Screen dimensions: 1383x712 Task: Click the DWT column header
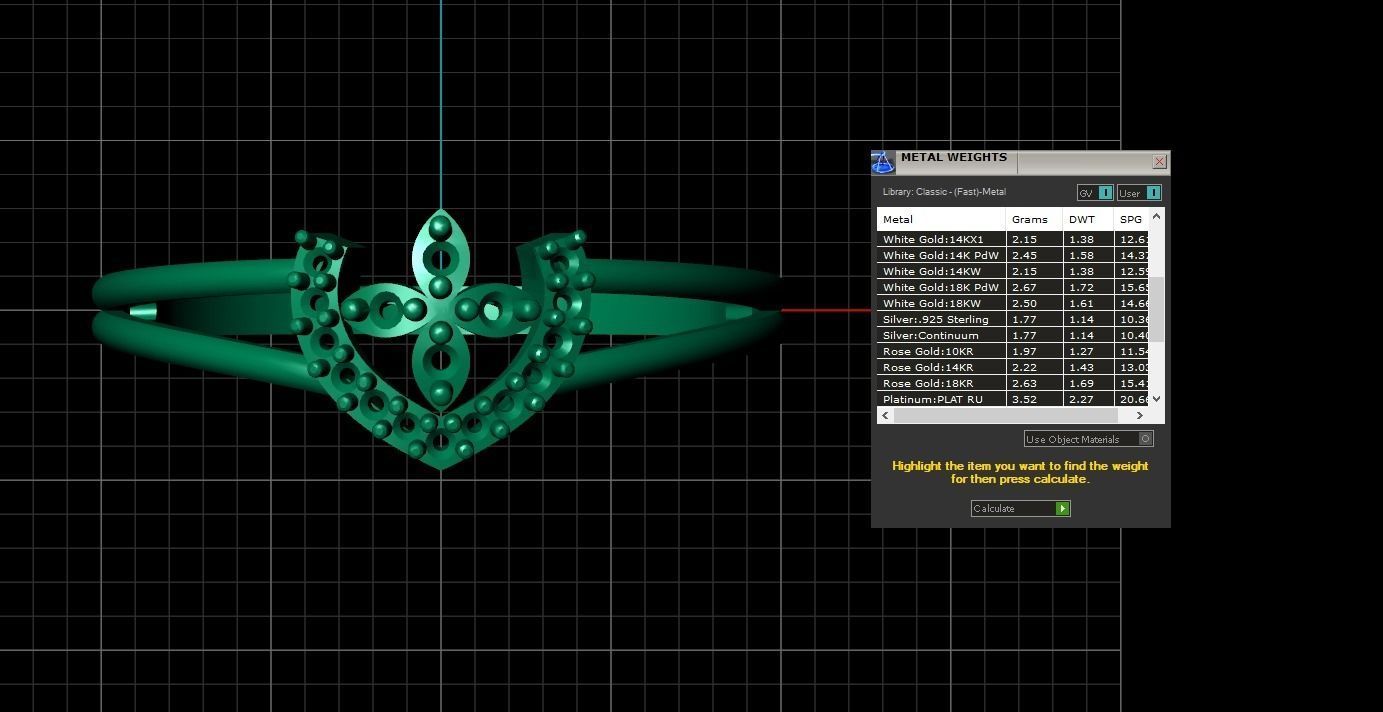[x=1088, y=219]
